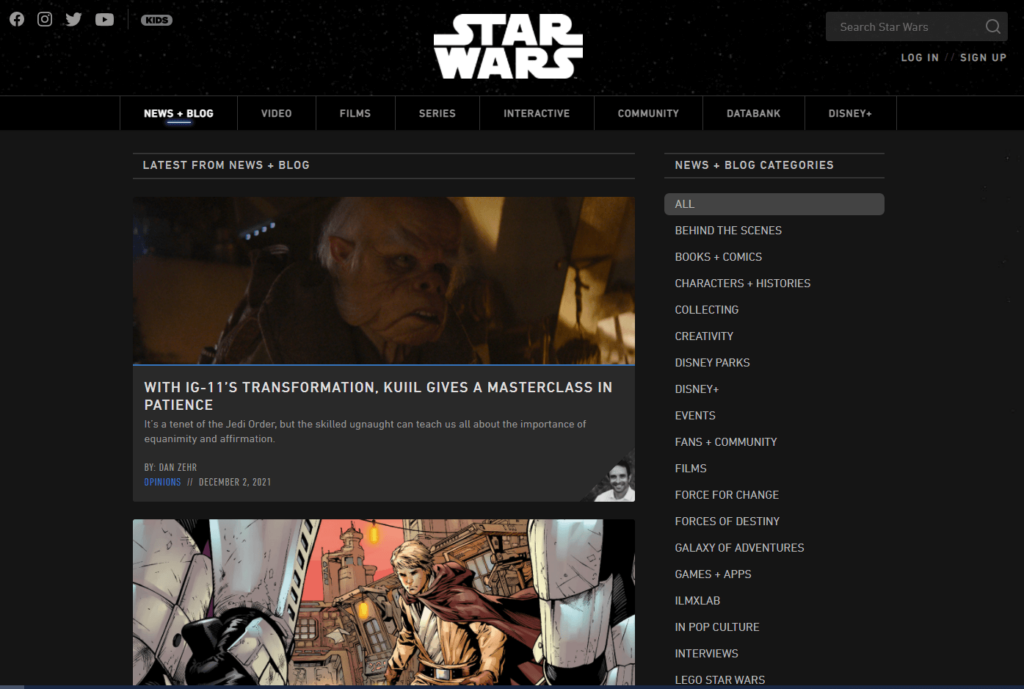Select the Creativity category
The image size is (1024, 689).
point(703,336)
